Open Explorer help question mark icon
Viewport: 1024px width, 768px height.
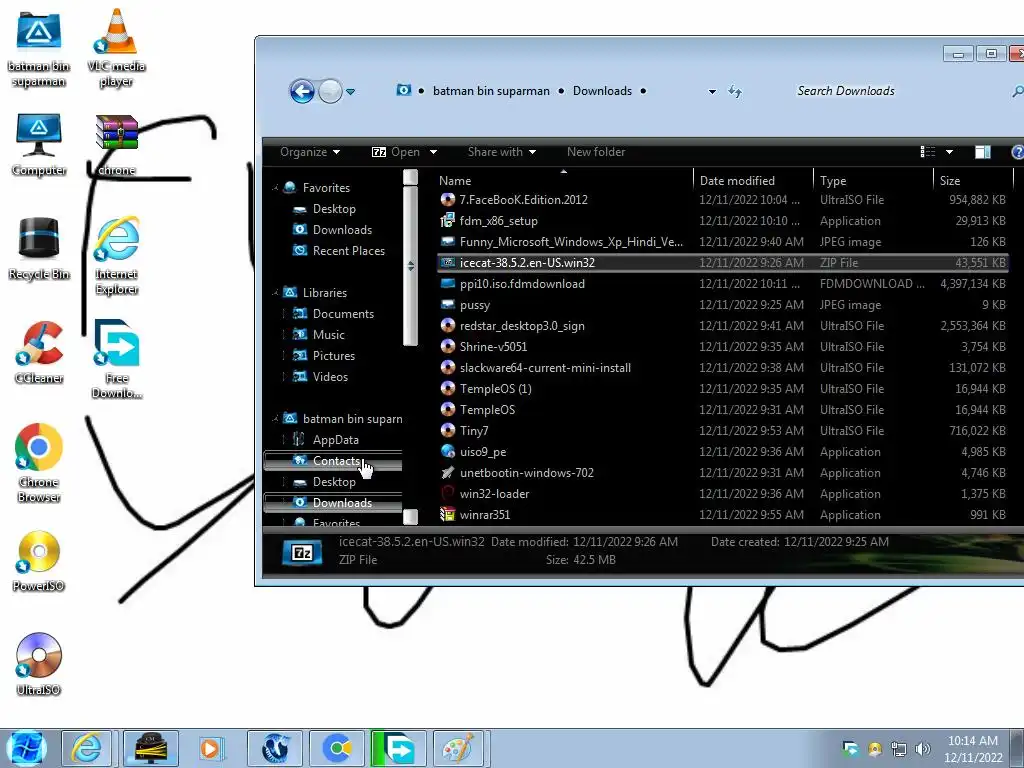1017,152
